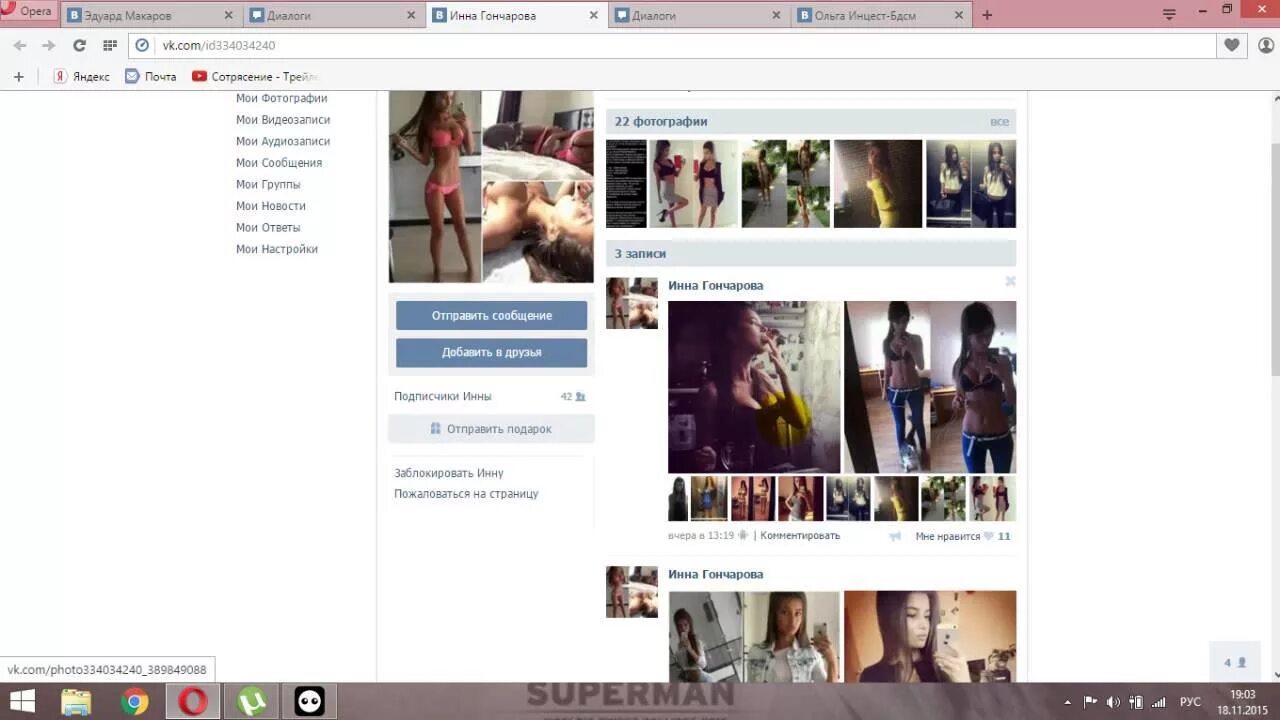Open Мои Ответы in the VK sidebar
The height and width of the screenshot is (720, 1280).
267,227
